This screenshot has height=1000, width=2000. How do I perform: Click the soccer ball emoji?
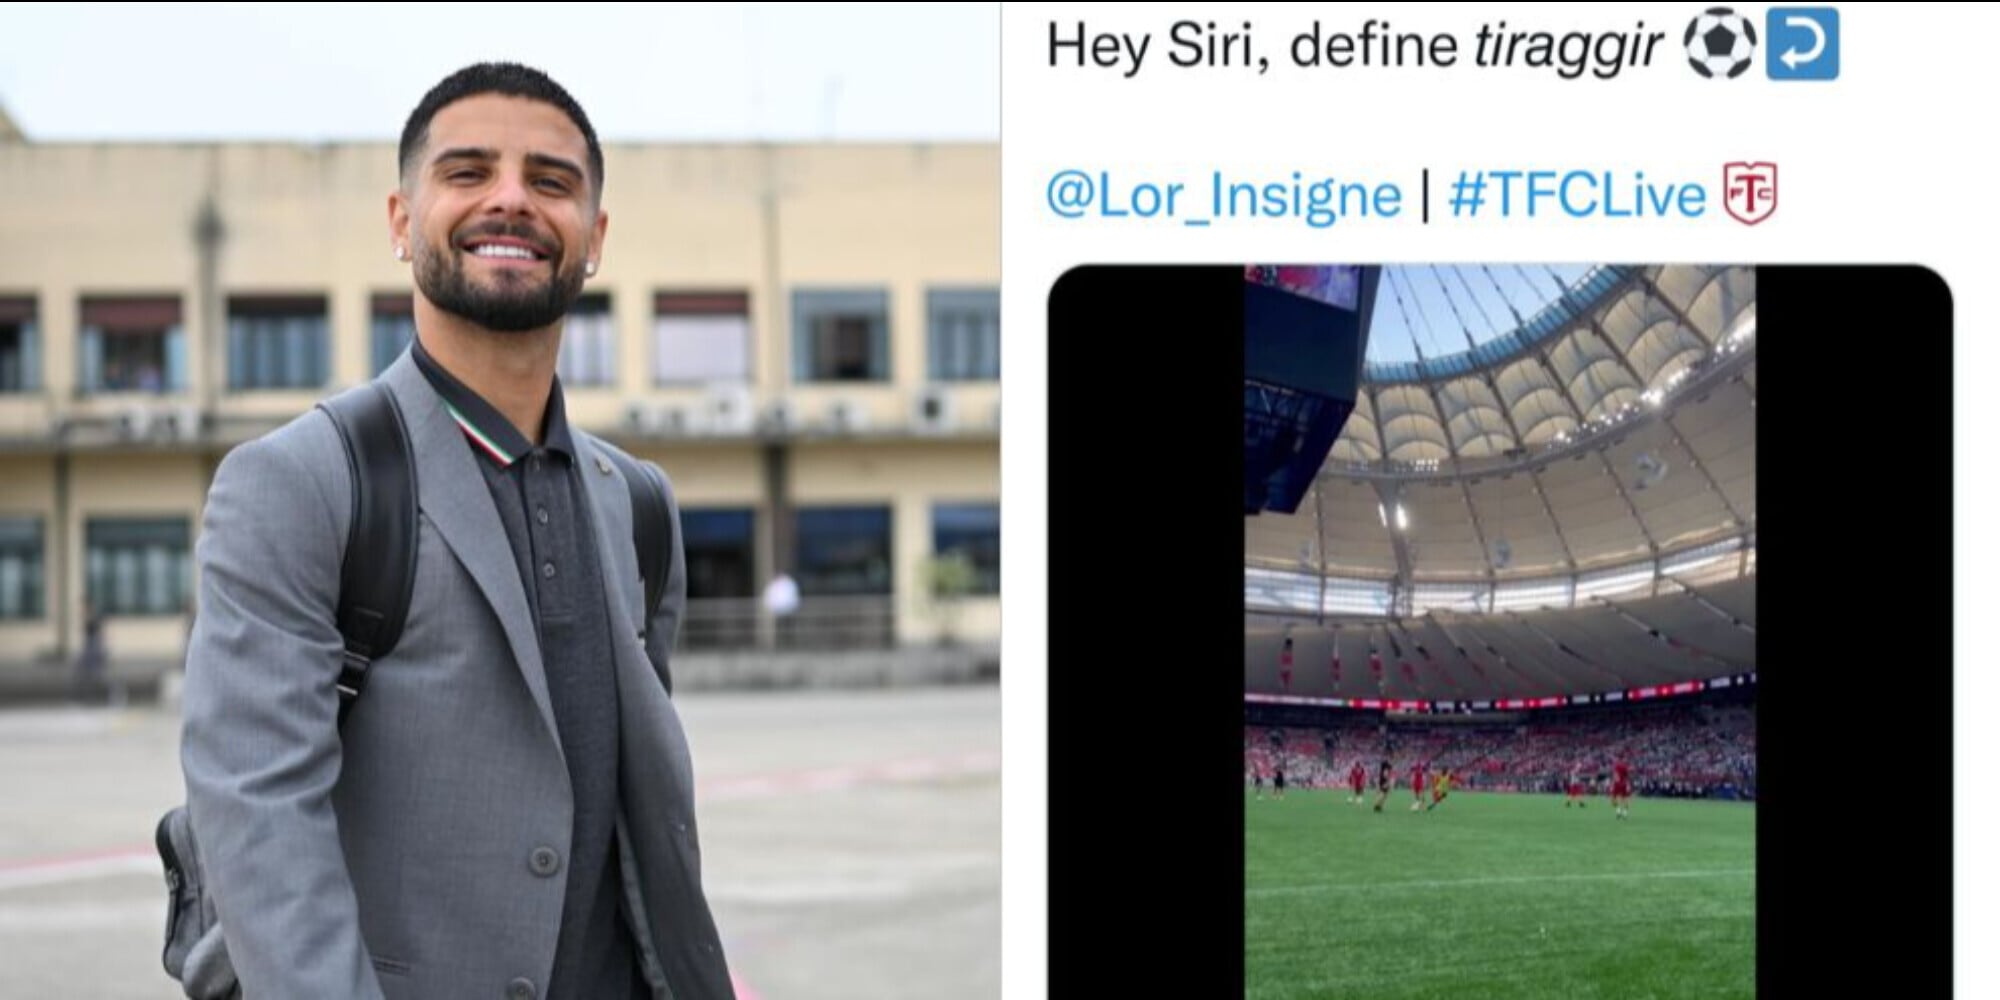click(x=1719, y=45)
